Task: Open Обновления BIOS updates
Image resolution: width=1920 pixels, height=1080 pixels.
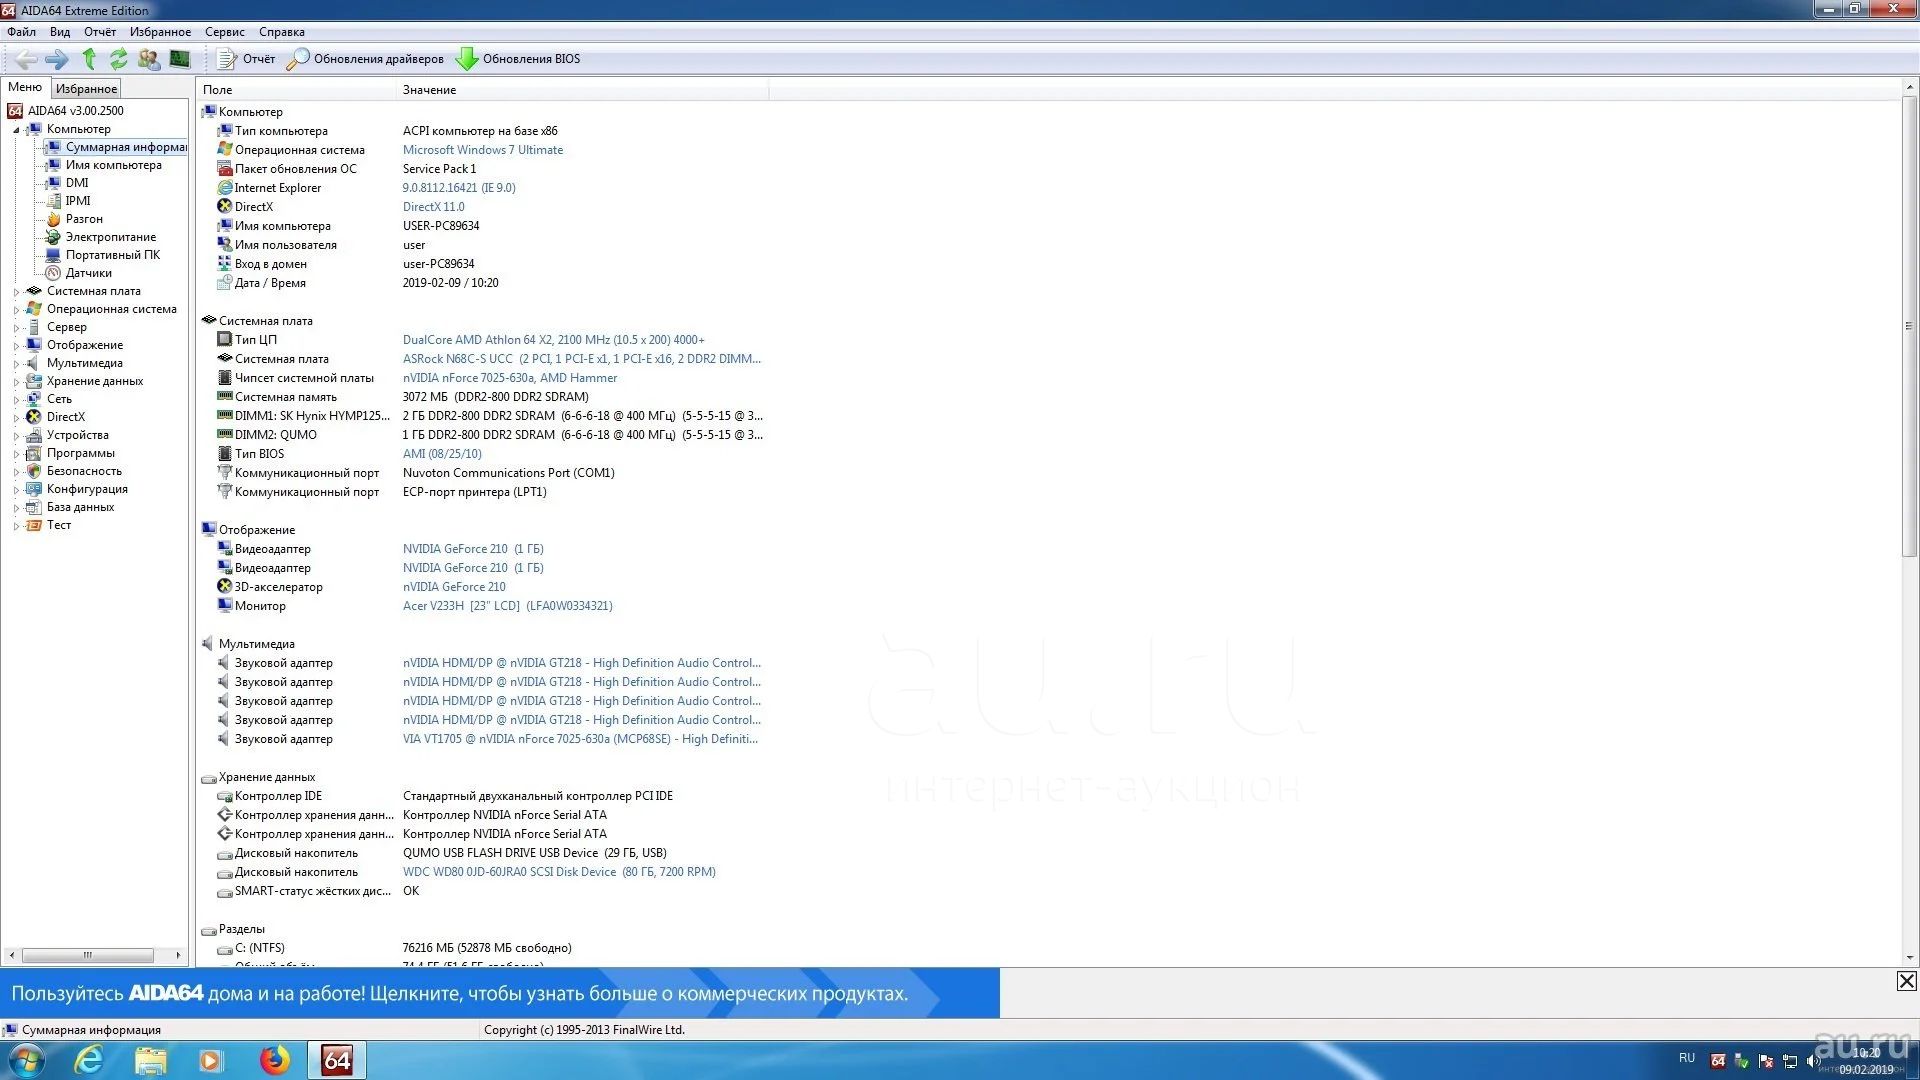Action: click(x=518, y=59)
